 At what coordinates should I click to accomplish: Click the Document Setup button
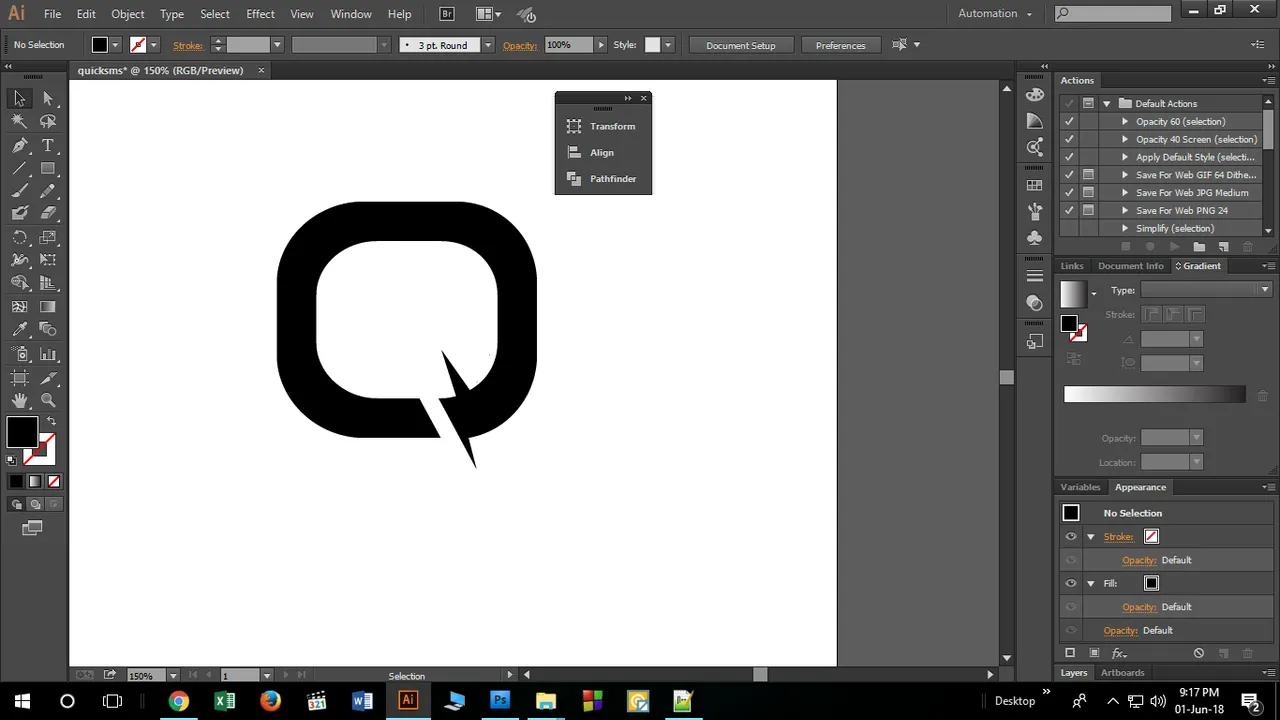pos(740,45)
